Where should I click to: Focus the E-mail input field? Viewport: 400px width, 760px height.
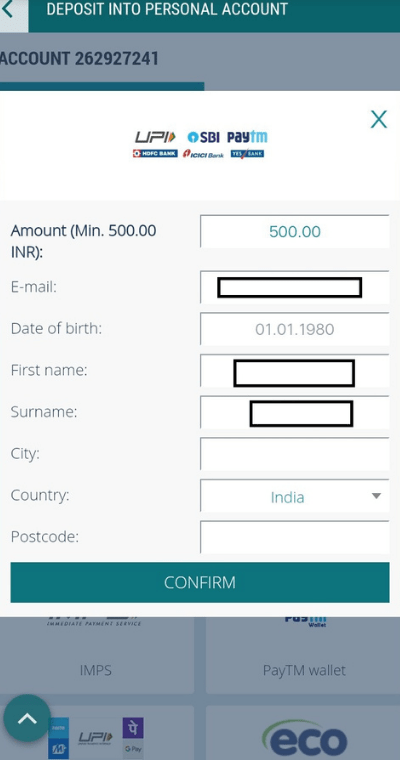click(295, 287)
